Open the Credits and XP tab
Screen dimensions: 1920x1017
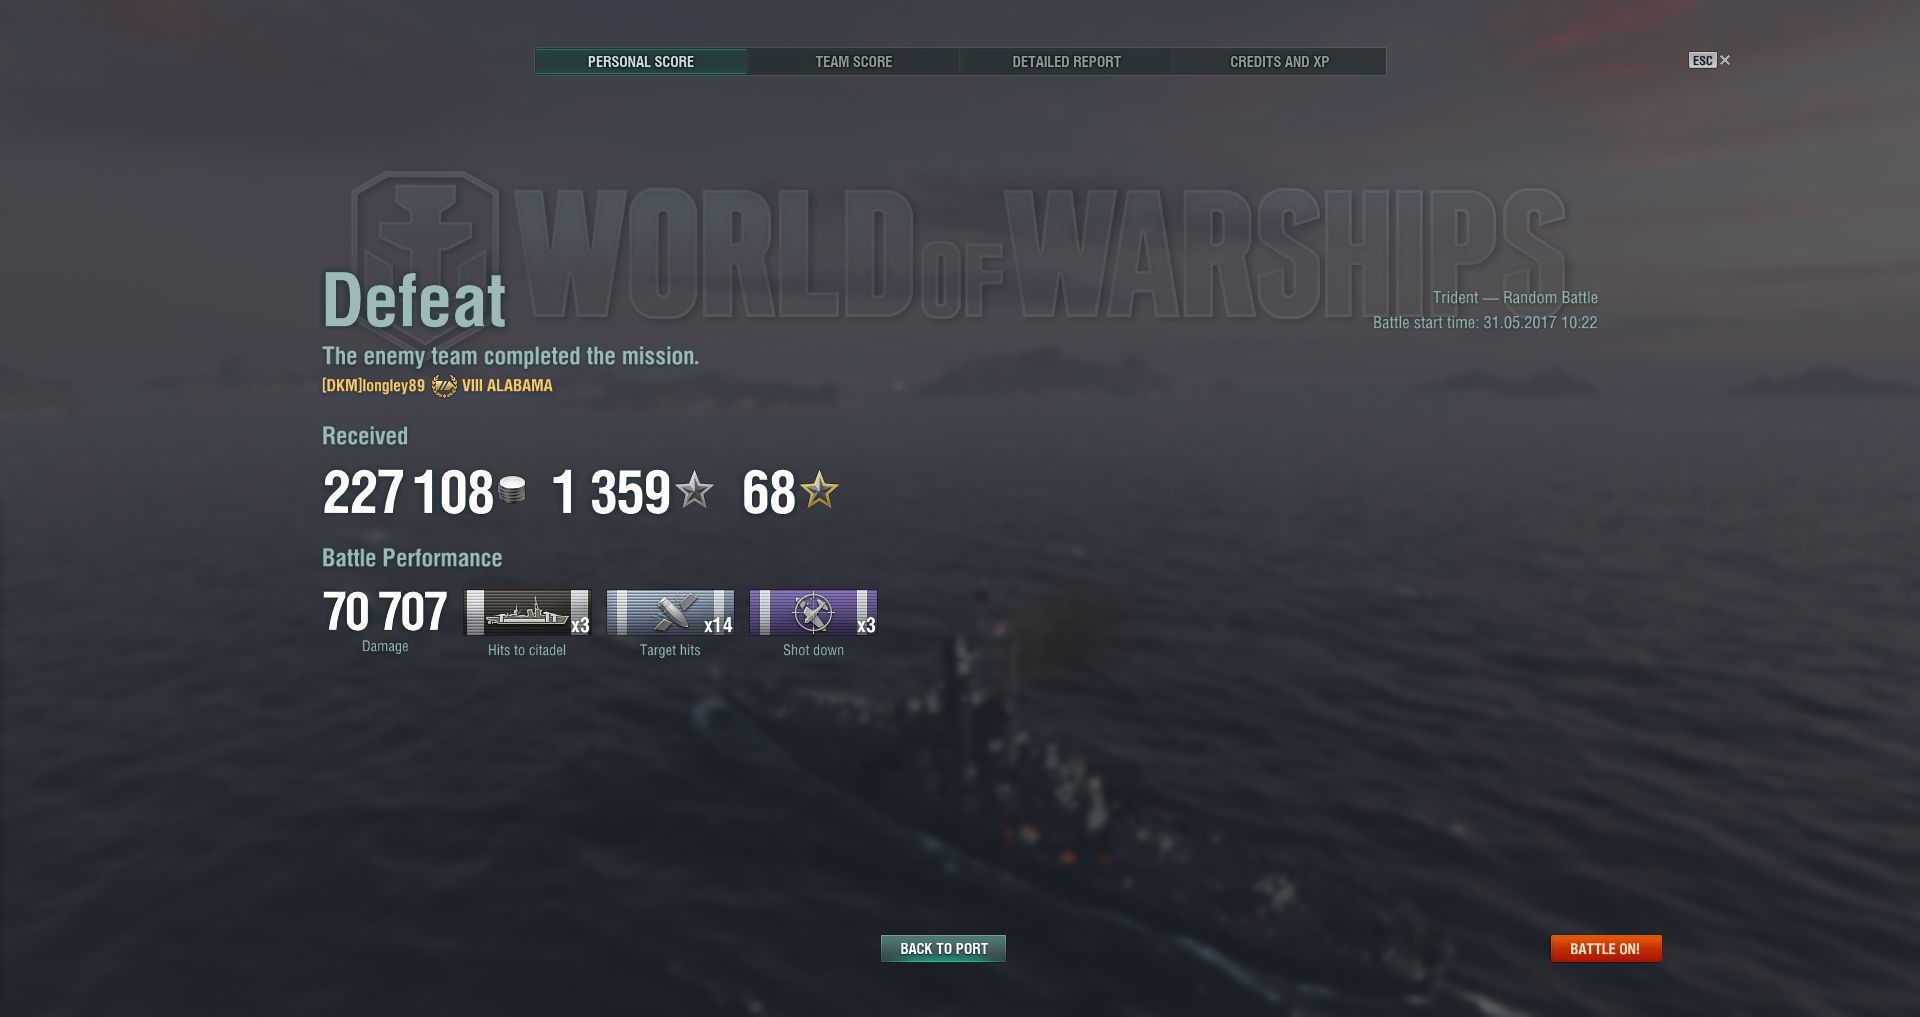1279,61
